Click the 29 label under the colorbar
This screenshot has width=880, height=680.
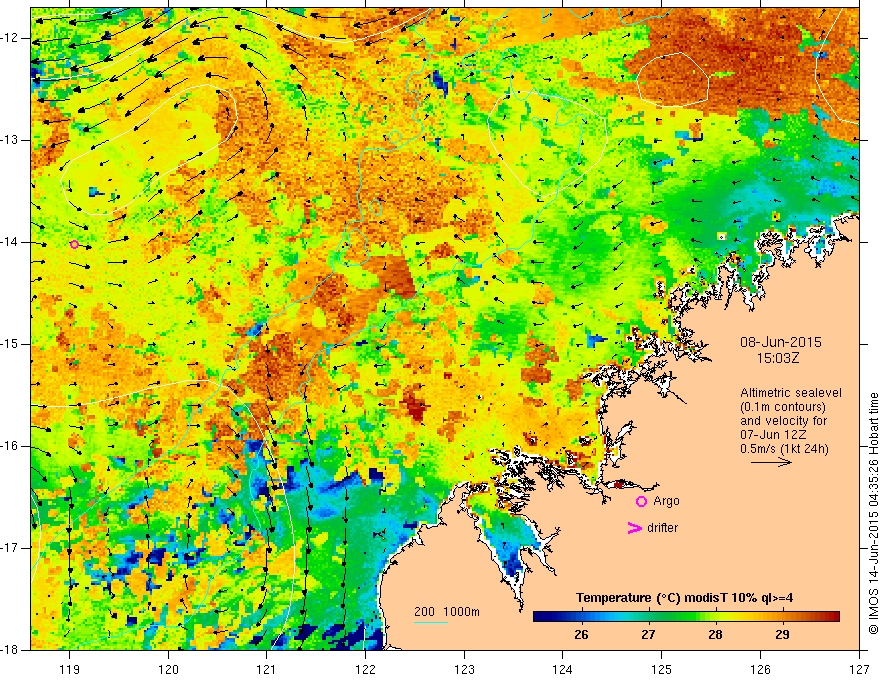(x=782, y=635)
